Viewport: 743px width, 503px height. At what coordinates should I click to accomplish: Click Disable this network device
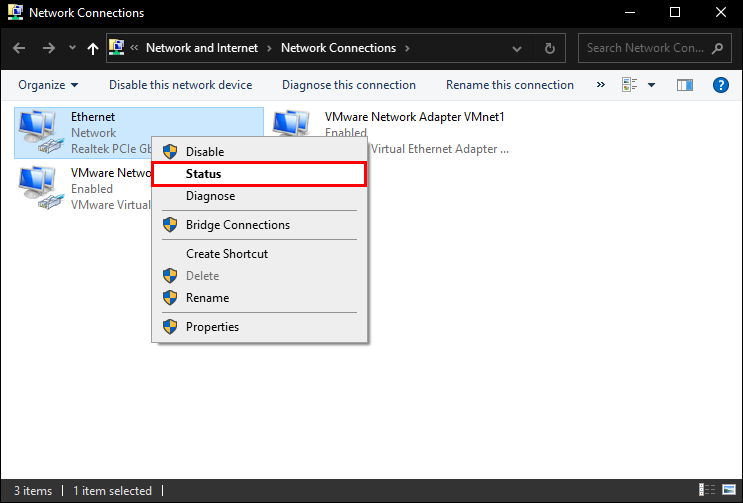tap(180, 85)
